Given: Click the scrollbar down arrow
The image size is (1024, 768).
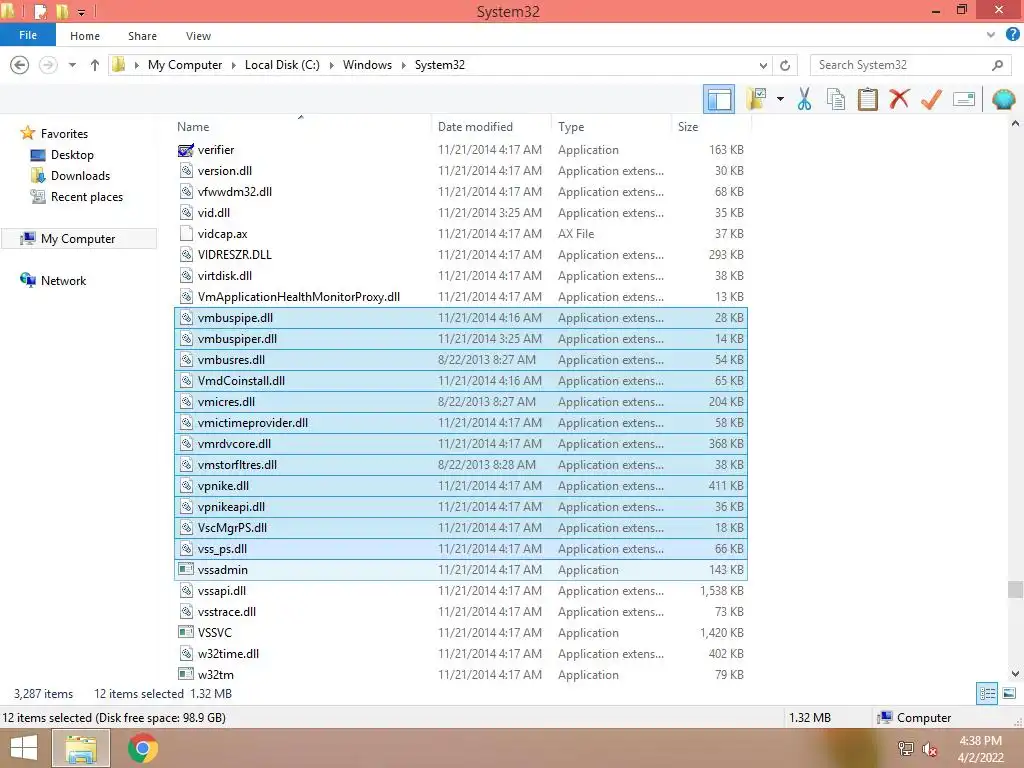Looking at the screenshot, I should coord(1015,673).
